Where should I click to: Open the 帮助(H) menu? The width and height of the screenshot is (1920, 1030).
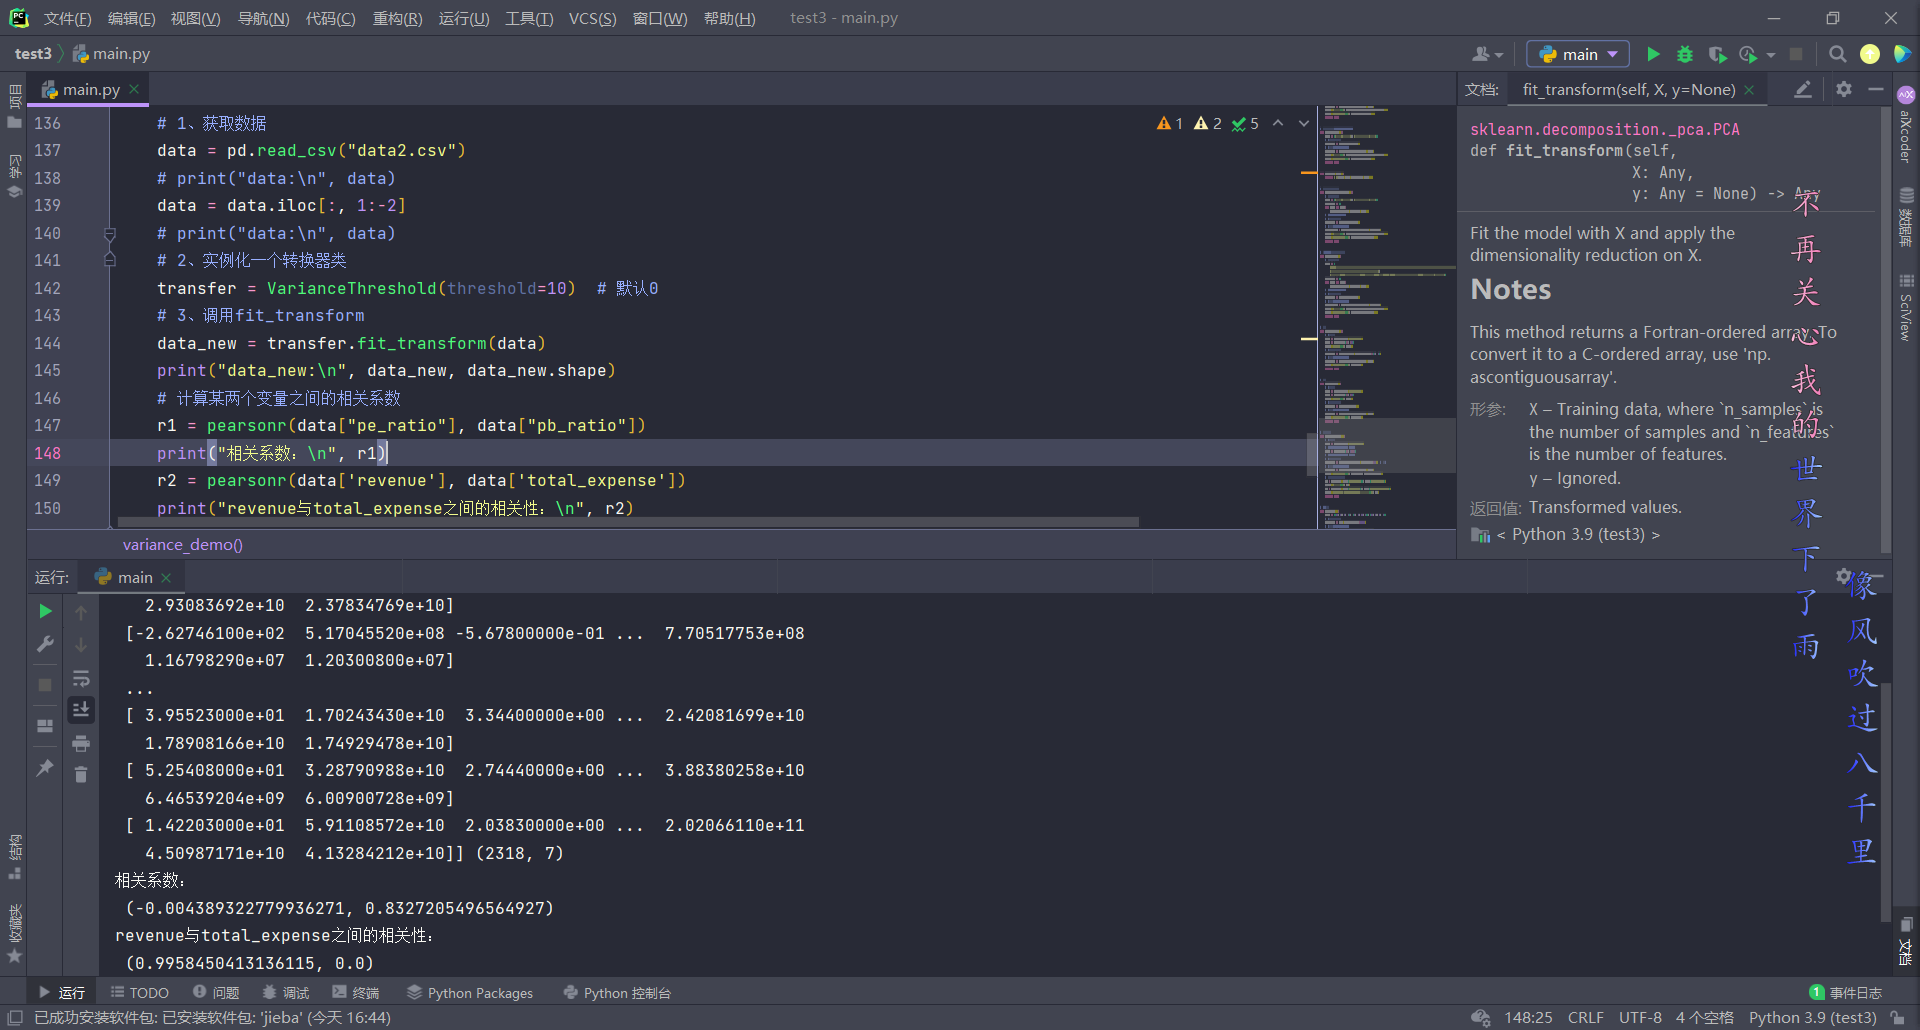pos(729,18)
